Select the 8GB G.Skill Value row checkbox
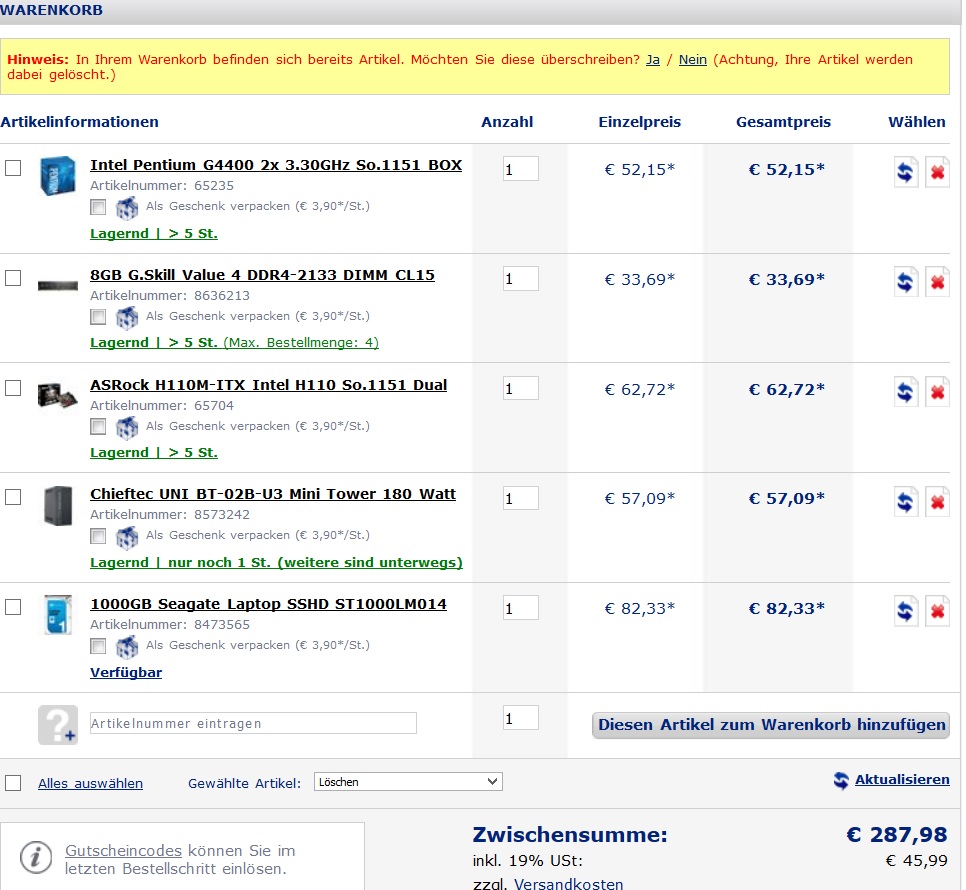Image resolution: width=966 pixels, height=890 pixels. pyautogui.click(x=13, y=278)
